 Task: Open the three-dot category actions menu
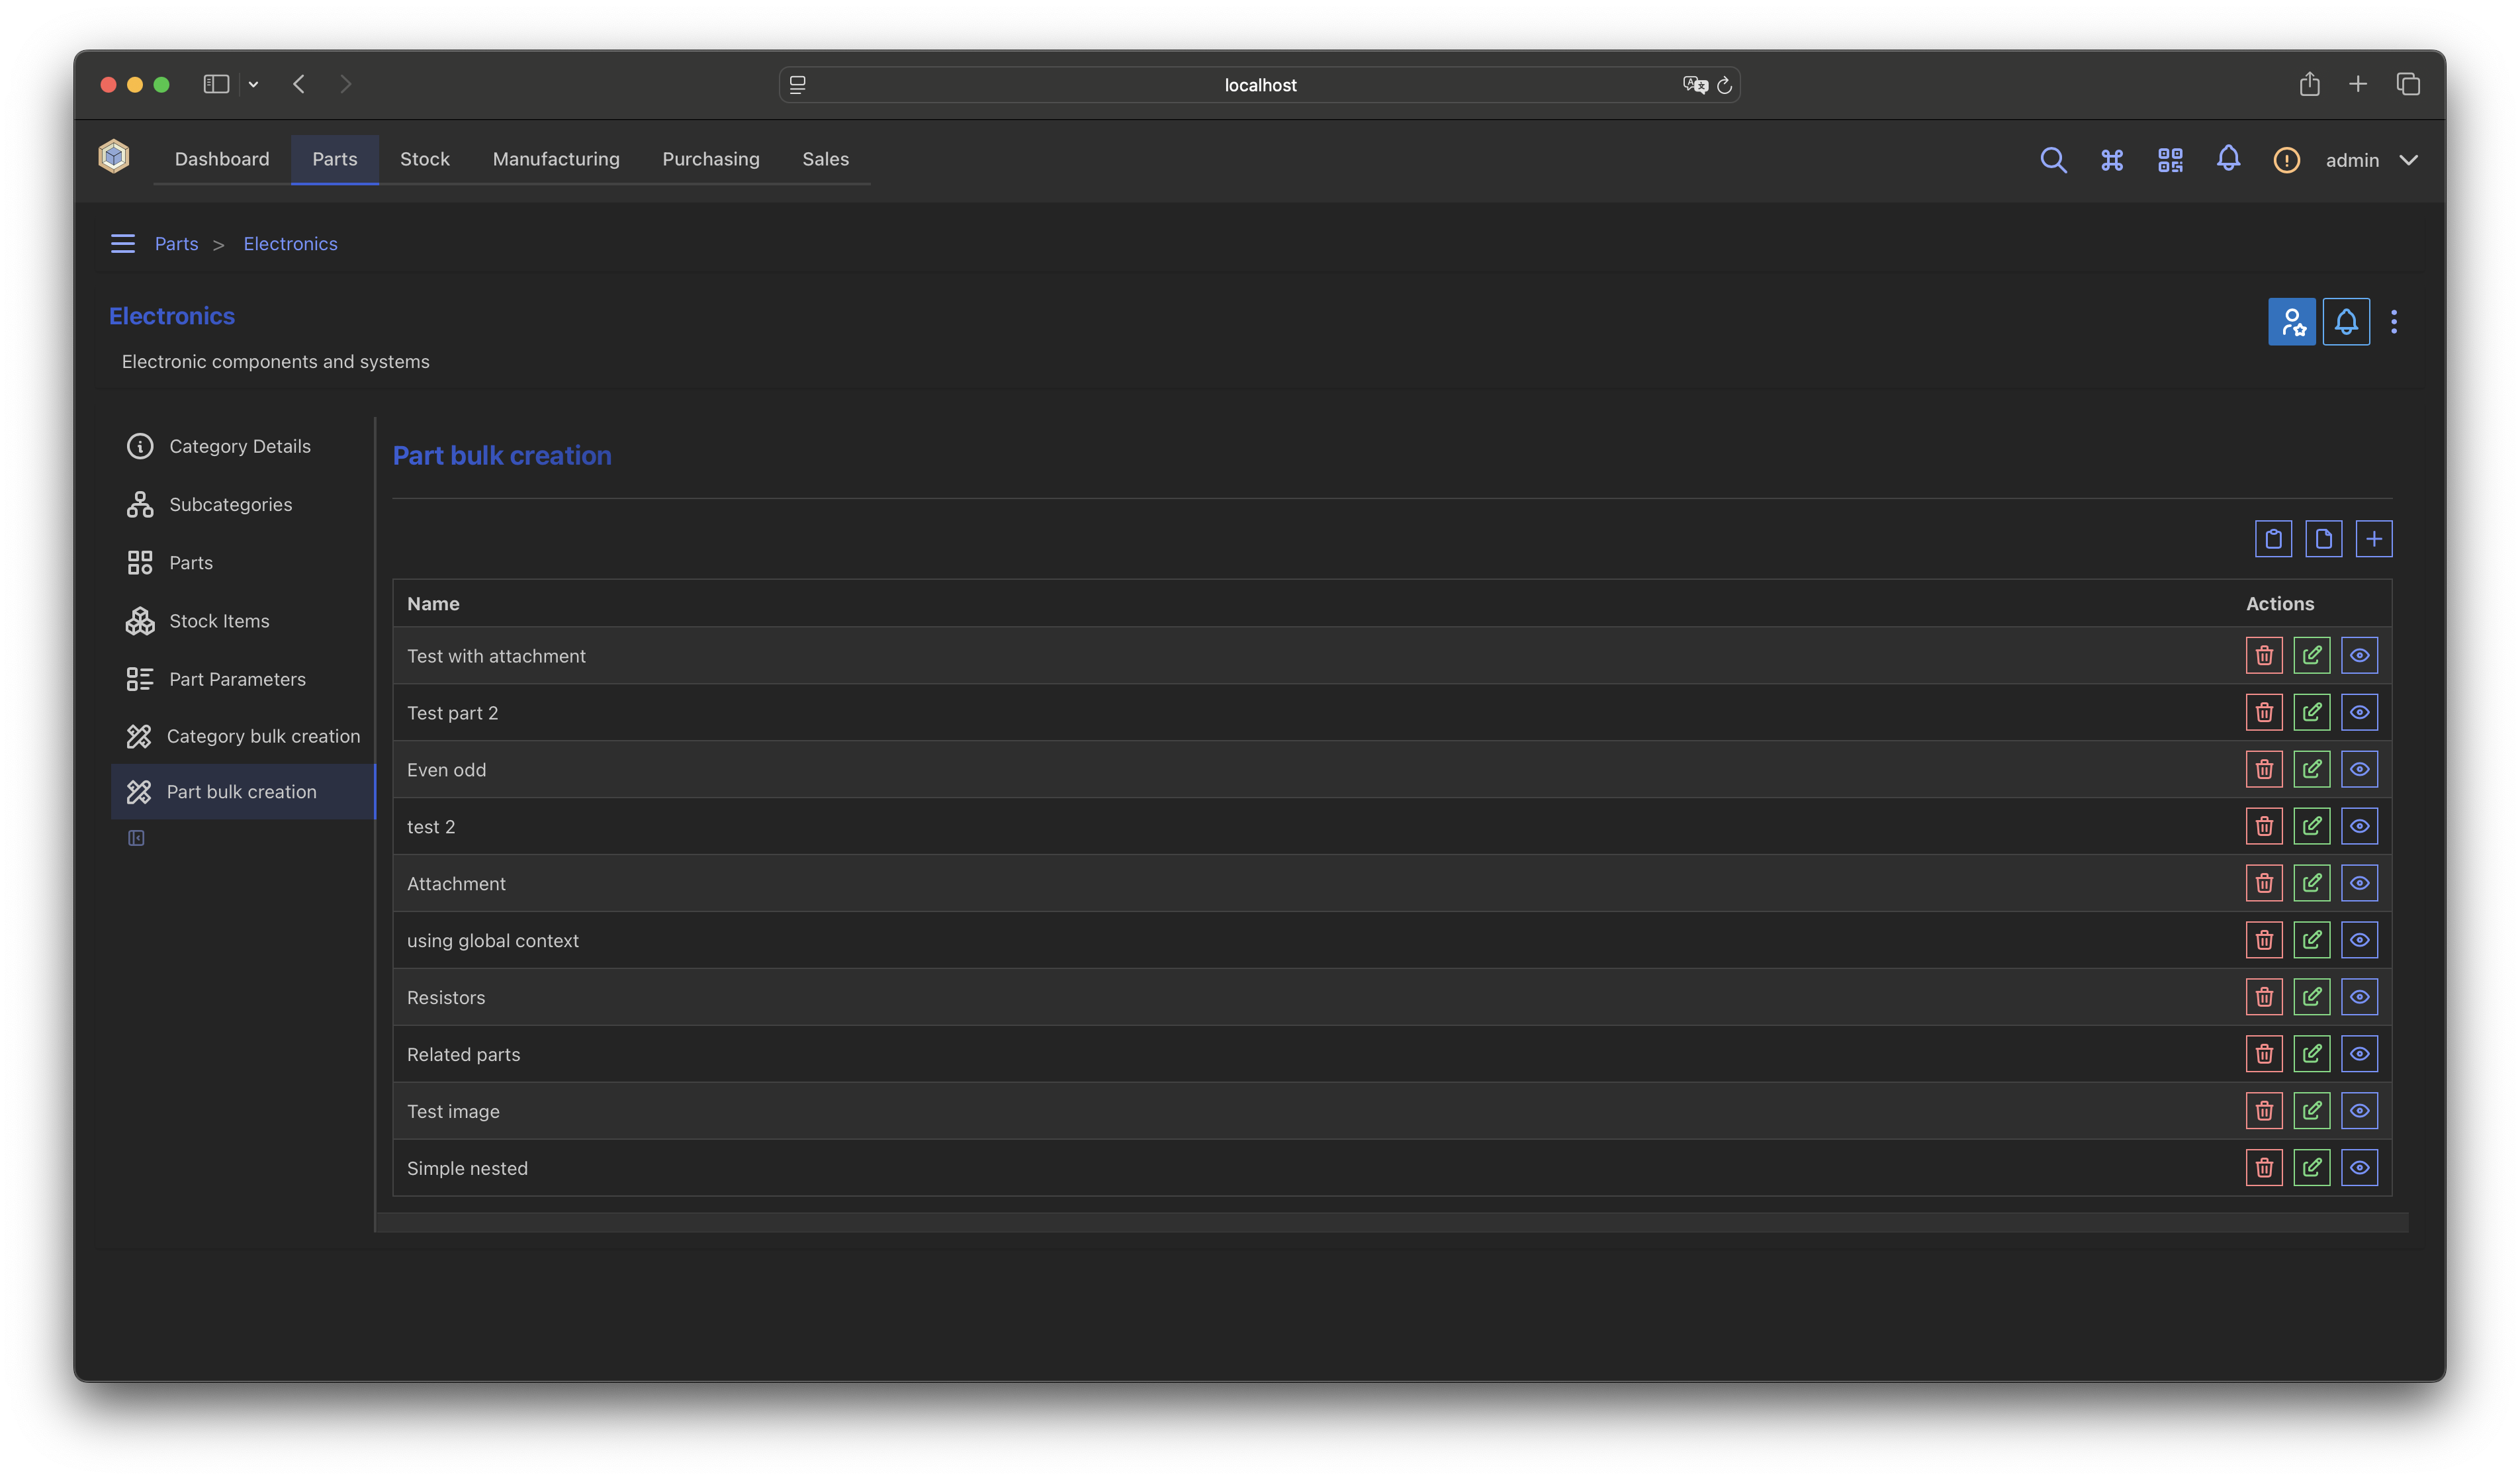point(2394,322)
